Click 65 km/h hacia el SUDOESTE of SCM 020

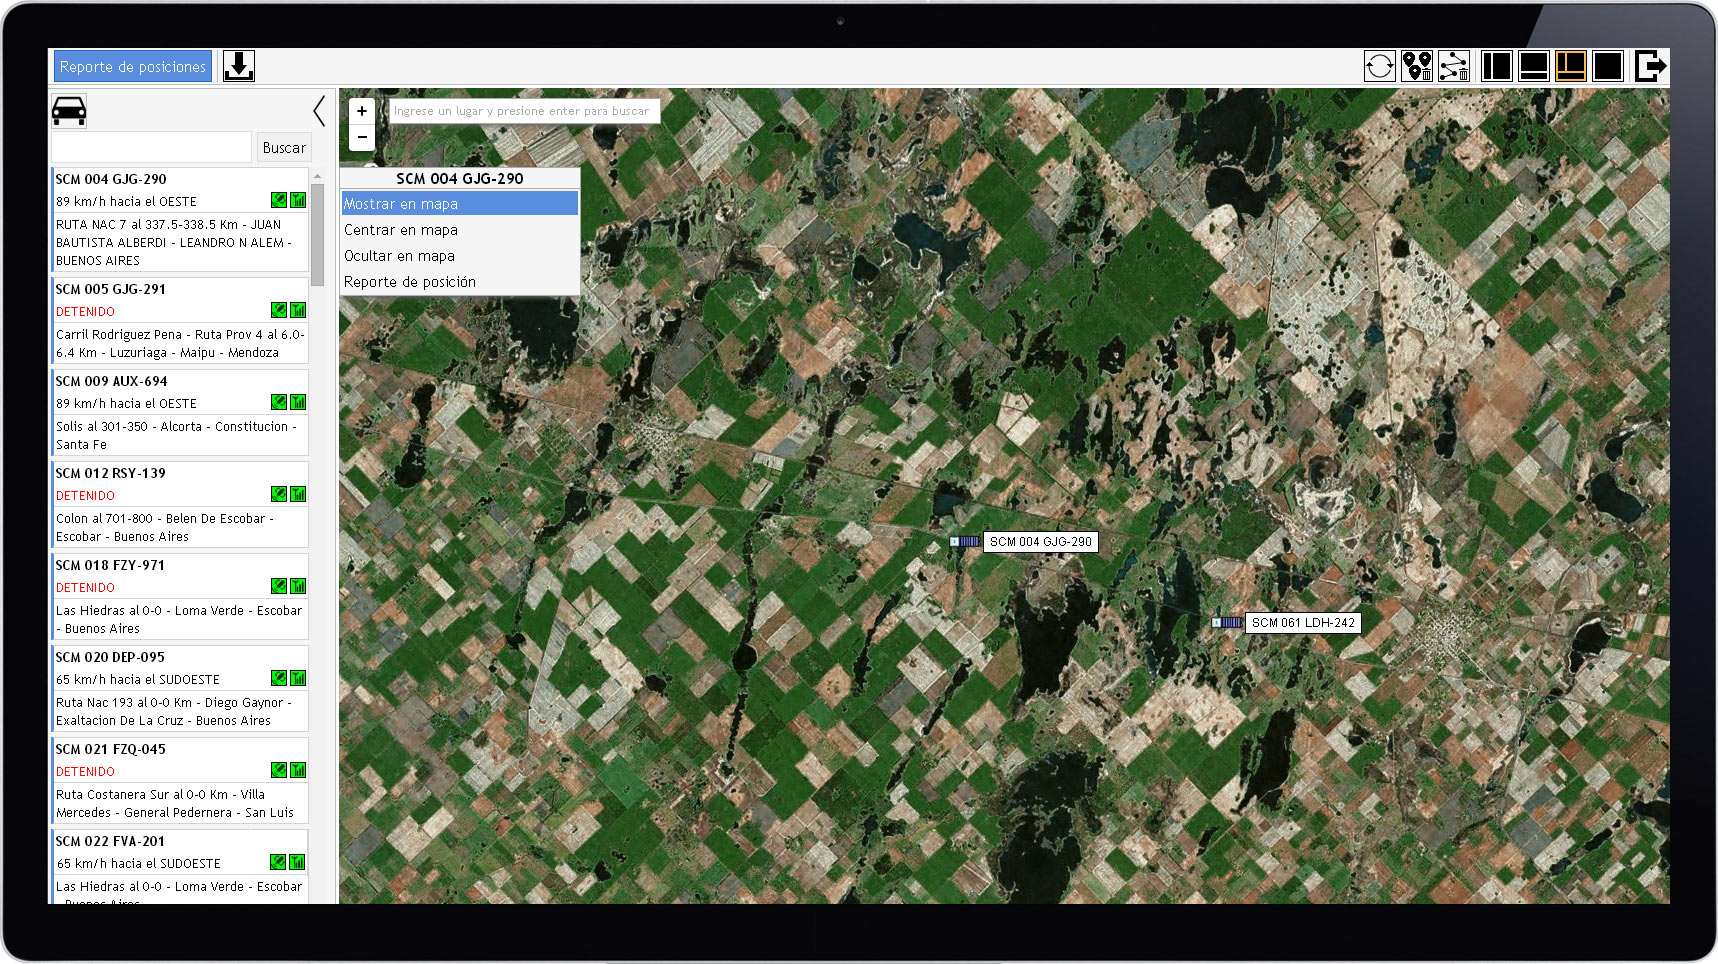pyautogui.click(x=138, y=679)
